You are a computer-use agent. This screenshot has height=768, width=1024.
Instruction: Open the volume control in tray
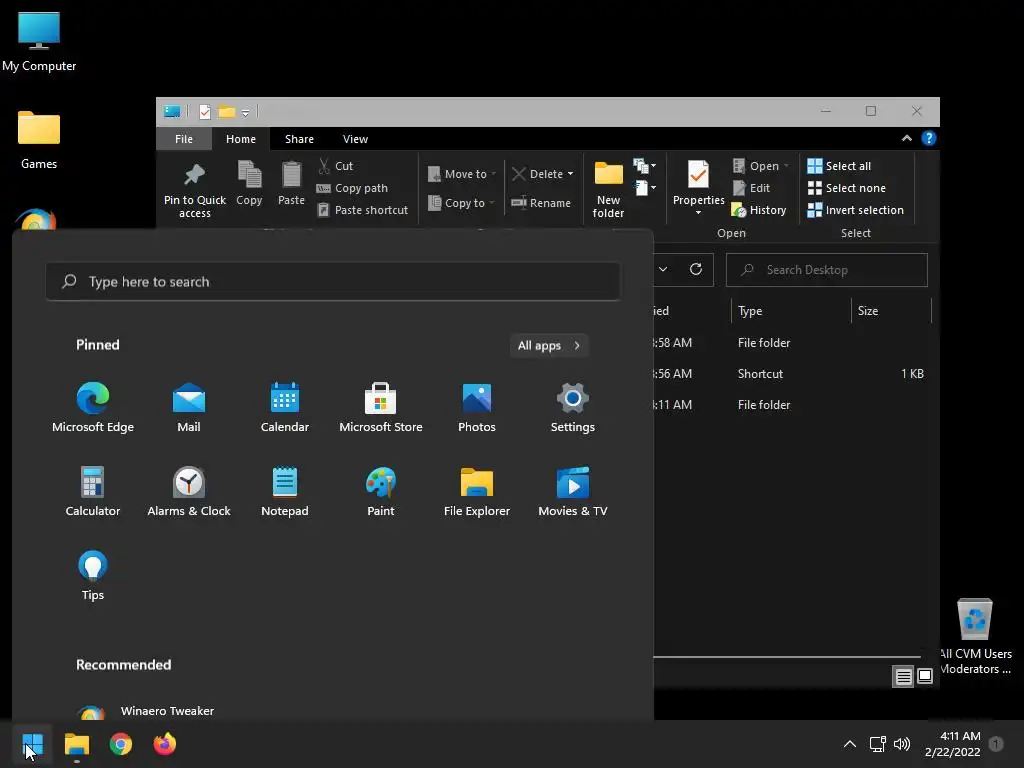[x=902, y=744]
